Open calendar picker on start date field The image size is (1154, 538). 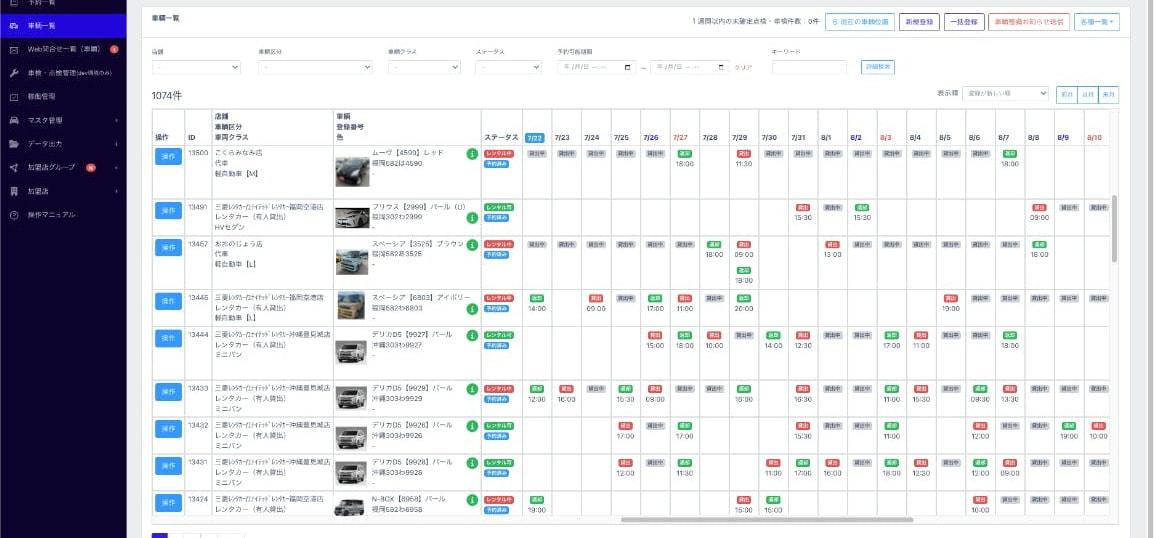click(628, 67)
